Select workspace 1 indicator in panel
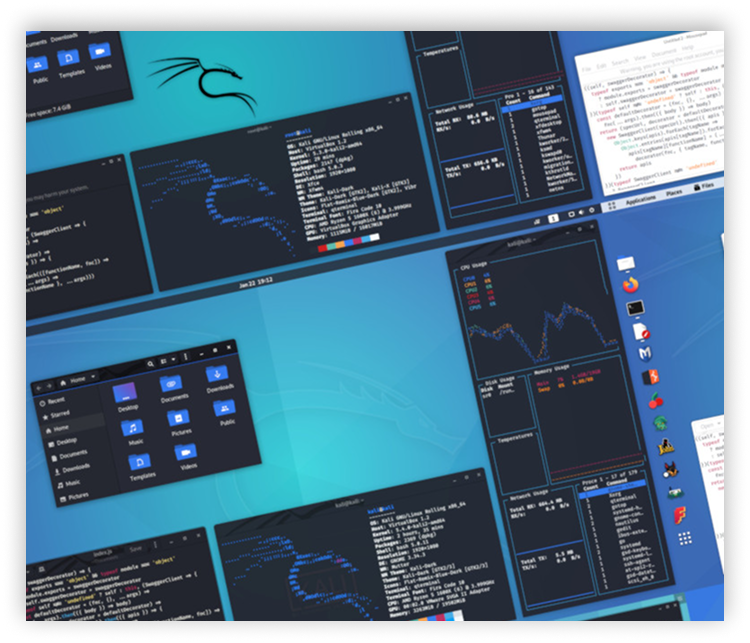Screen dimensions: 750x643 pos(553,218)
